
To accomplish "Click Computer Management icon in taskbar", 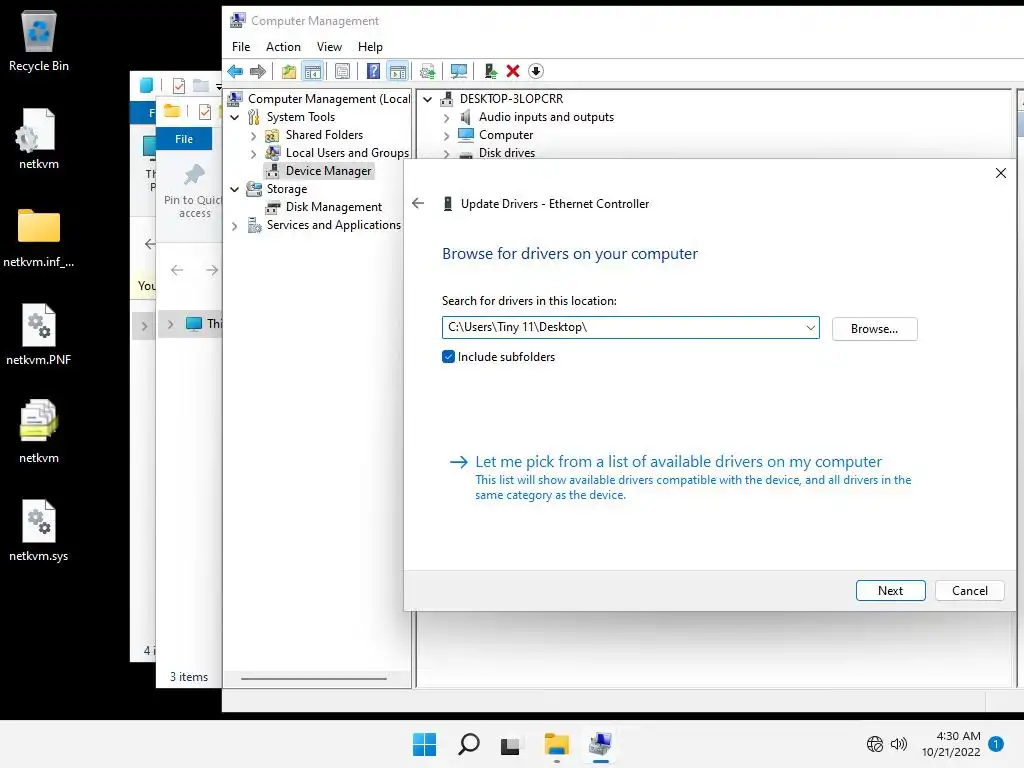I will pos(600,744).
